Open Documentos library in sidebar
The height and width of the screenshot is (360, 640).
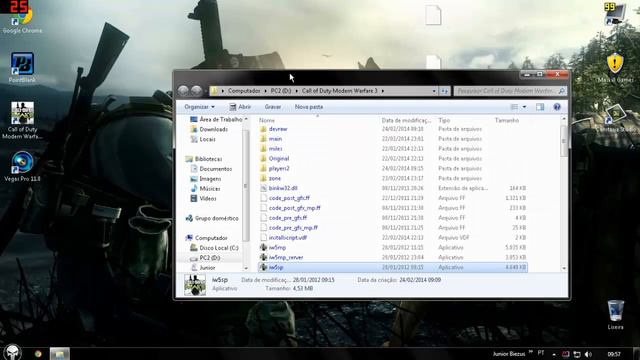tap(211, 169)
